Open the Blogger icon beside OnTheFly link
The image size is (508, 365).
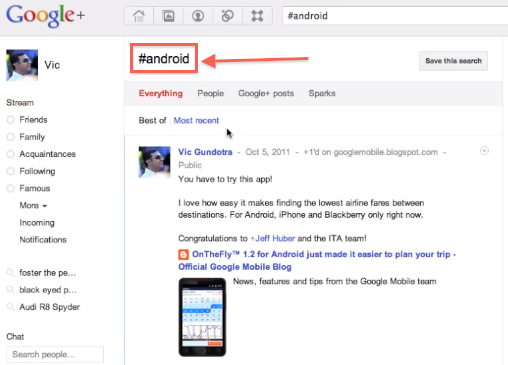click(183, 255)
